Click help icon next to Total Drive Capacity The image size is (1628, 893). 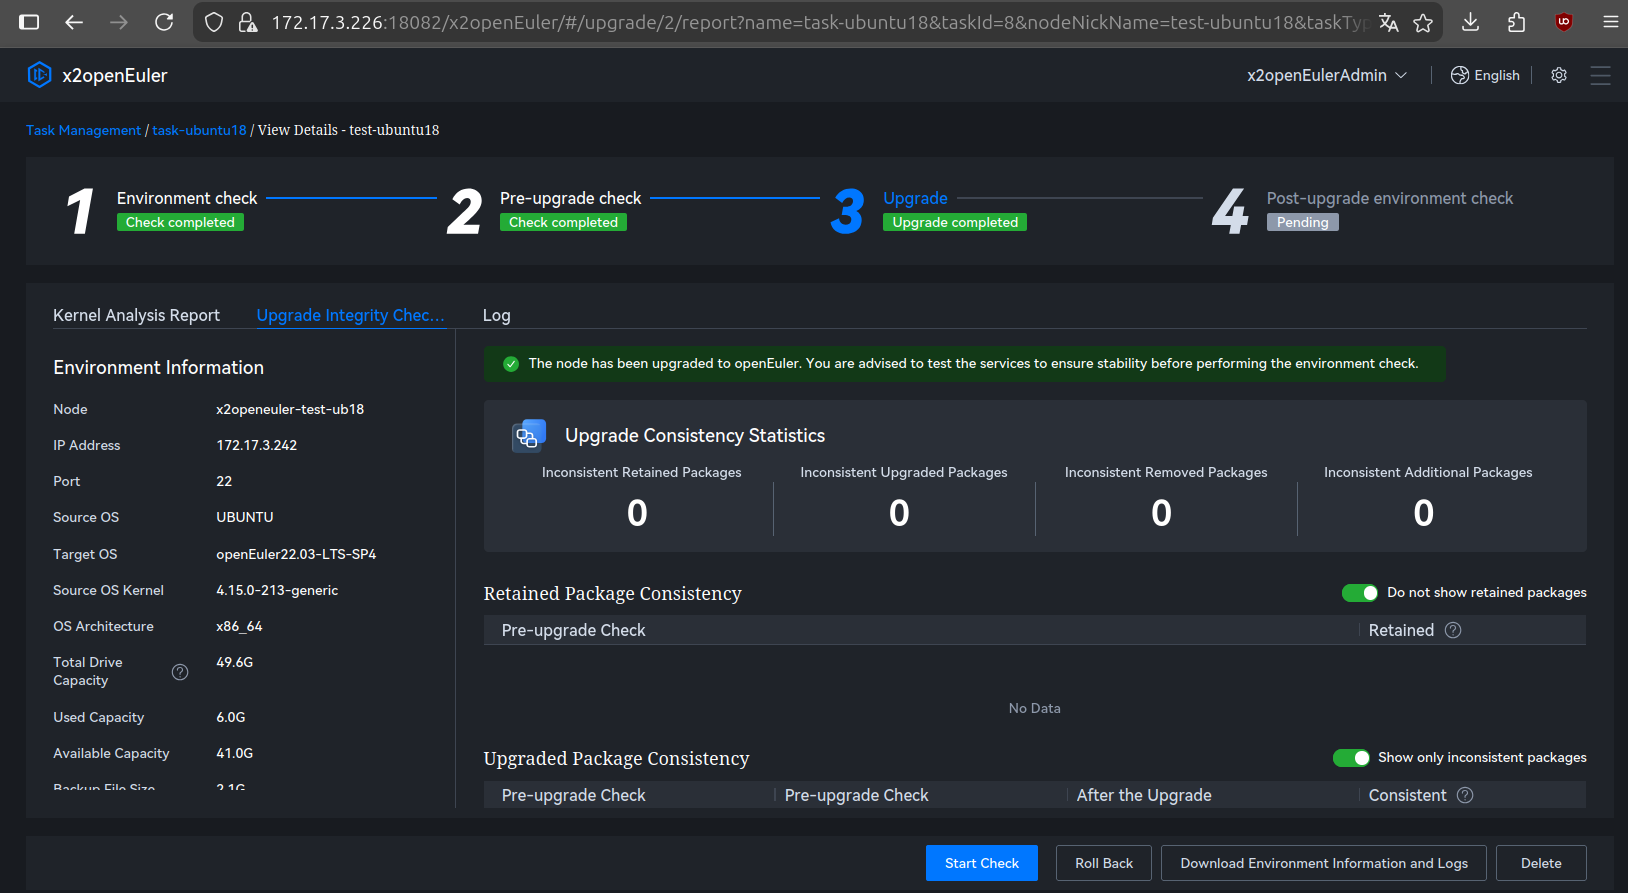[180, 672]
